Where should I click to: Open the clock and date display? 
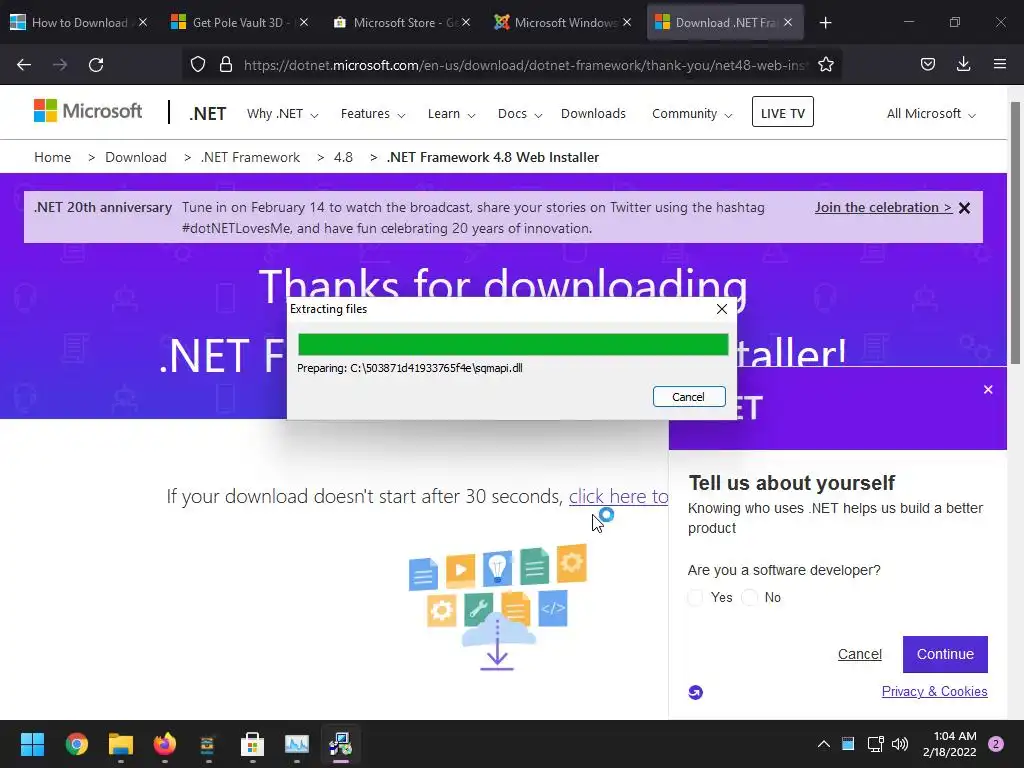[x=950, y=744]
